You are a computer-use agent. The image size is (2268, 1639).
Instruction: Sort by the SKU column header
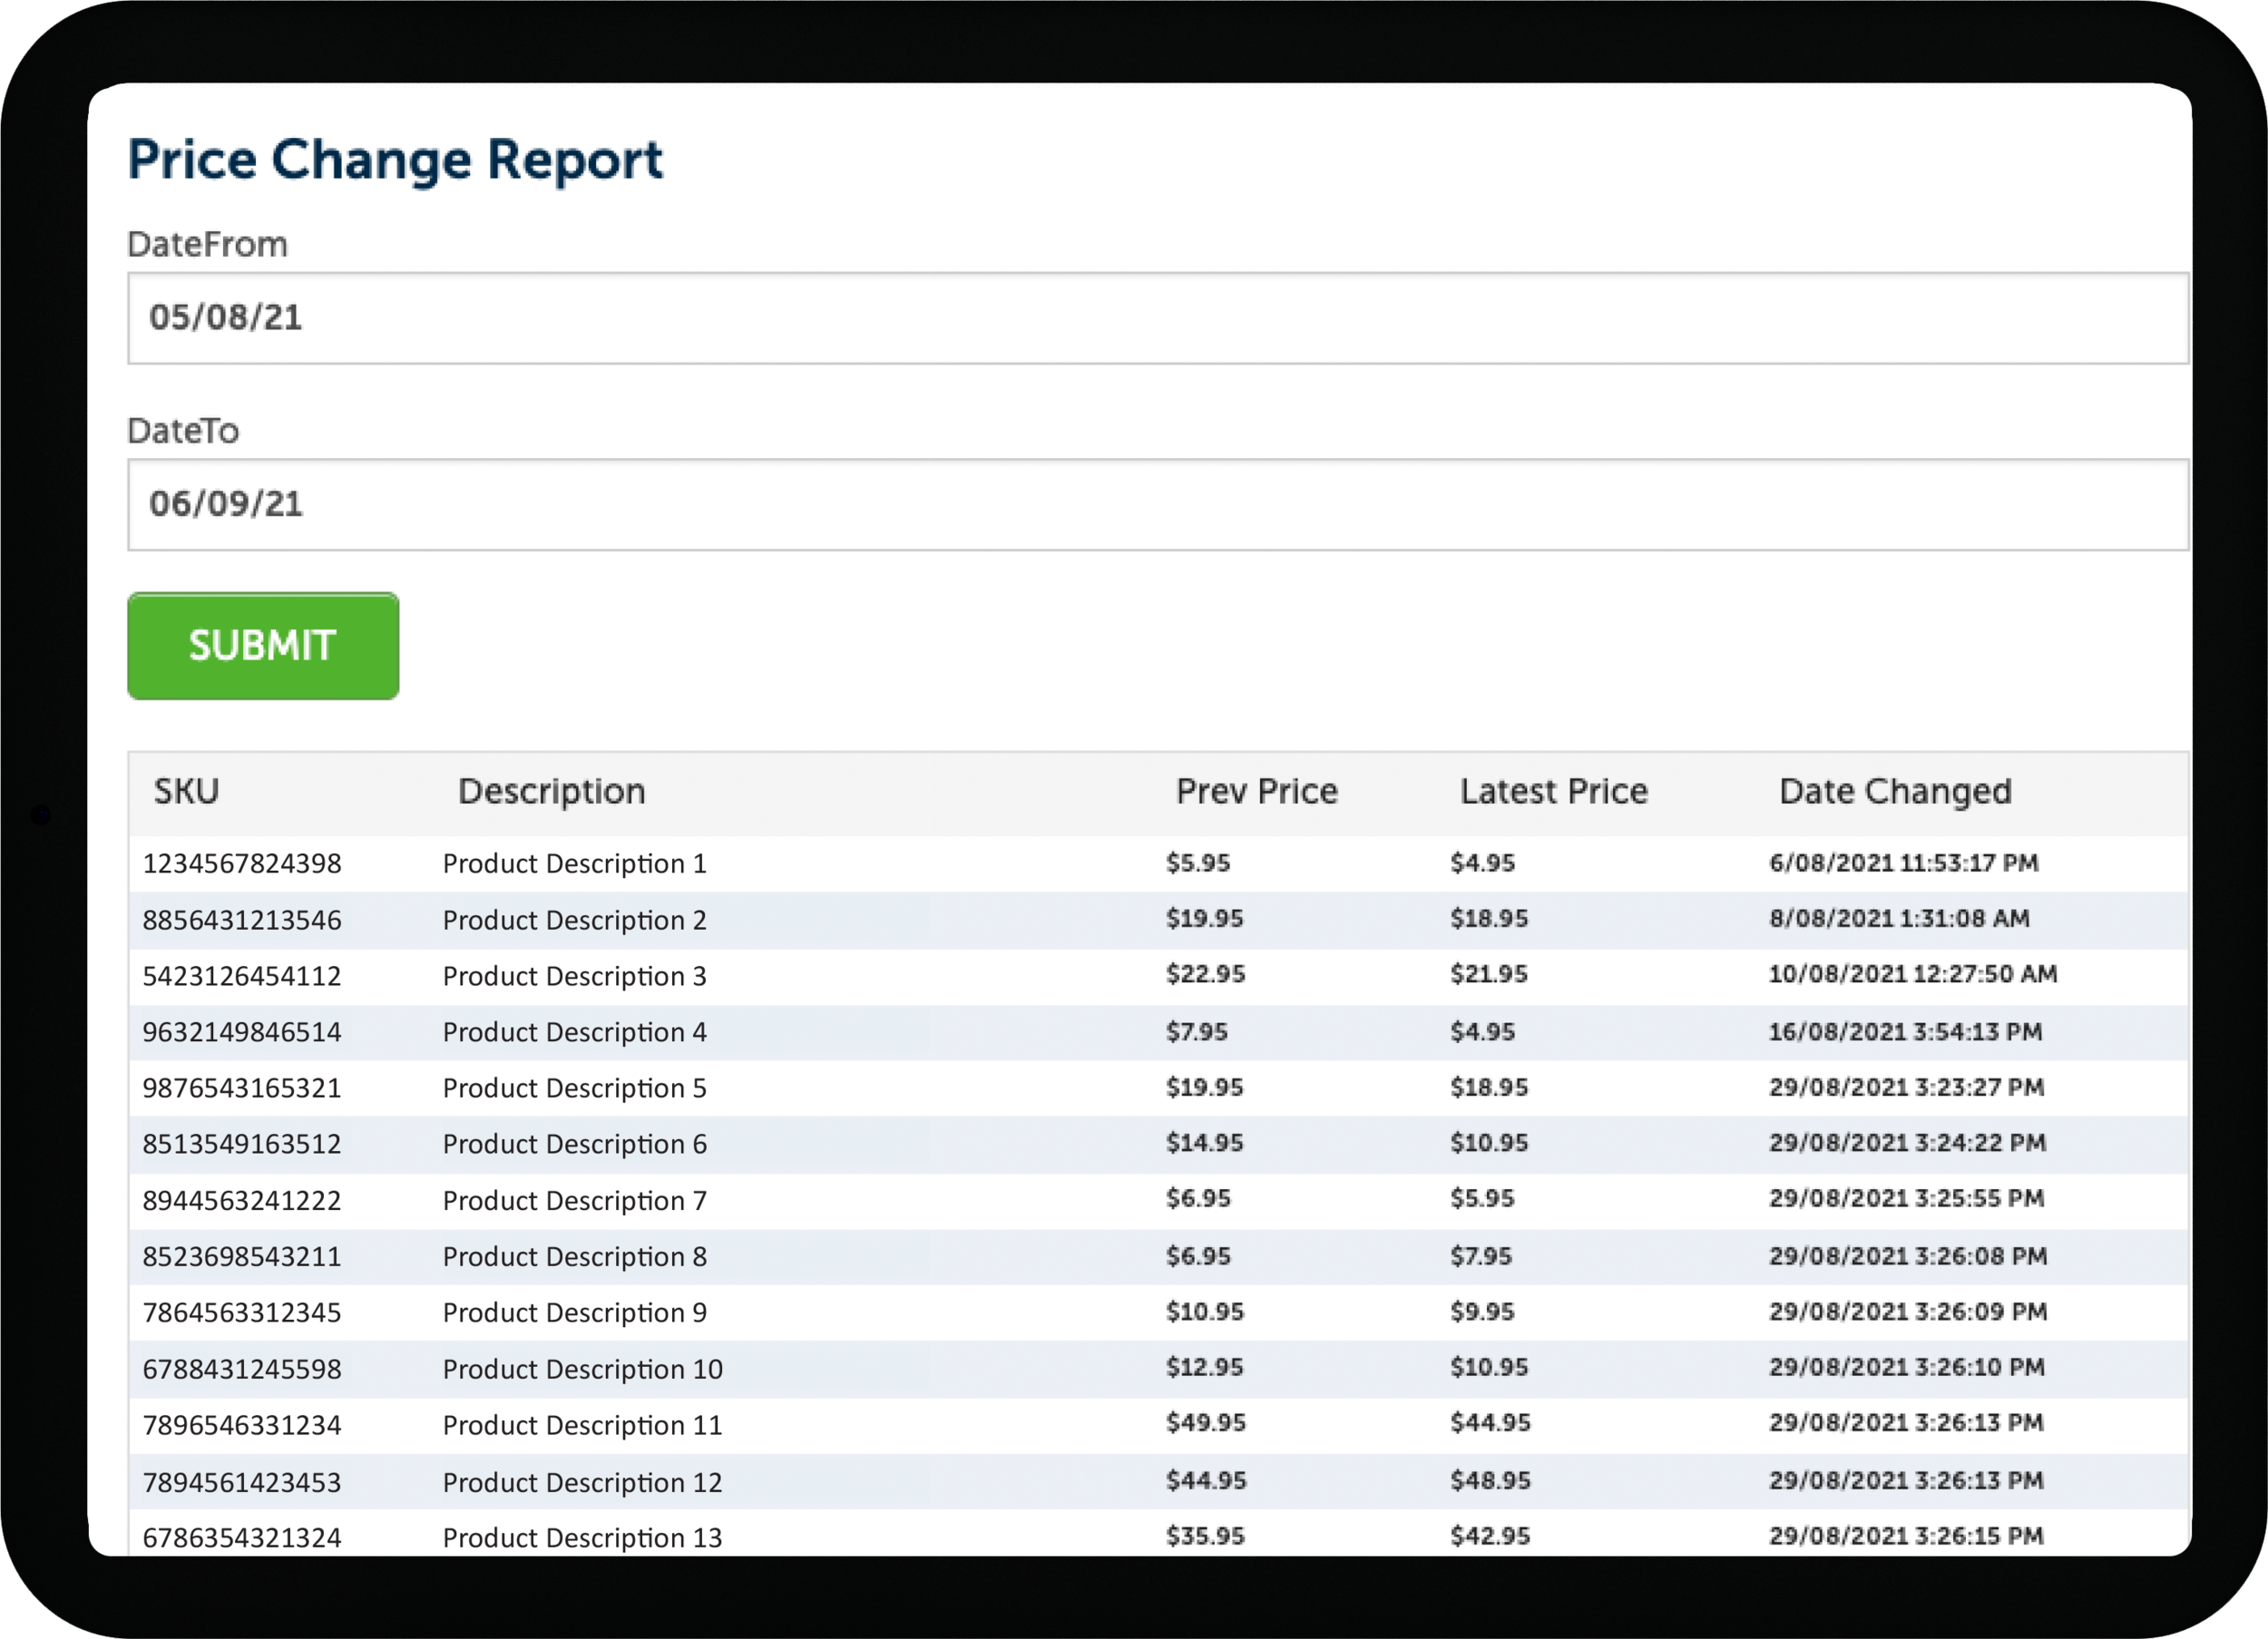tap(186, 791)
